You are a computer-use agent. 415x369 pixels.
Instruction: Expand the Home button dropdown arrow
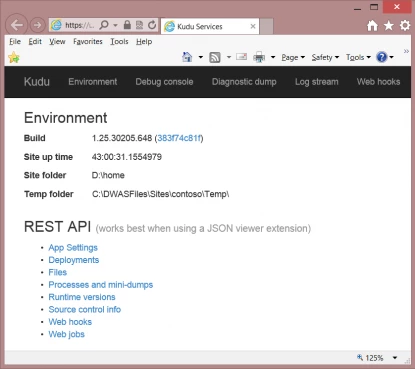(201, 57)
